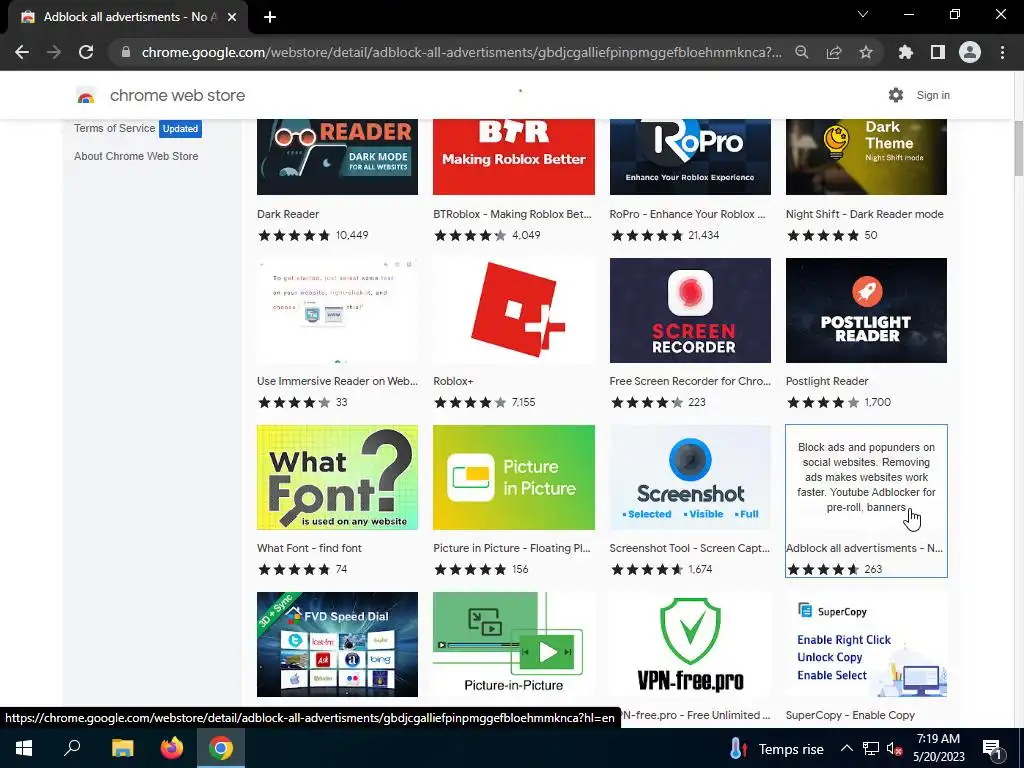This screenshot has height=768, width=1024.
Task: Open the Roblox+ red logo thumbnail
Action: click(x=513, y=310)
